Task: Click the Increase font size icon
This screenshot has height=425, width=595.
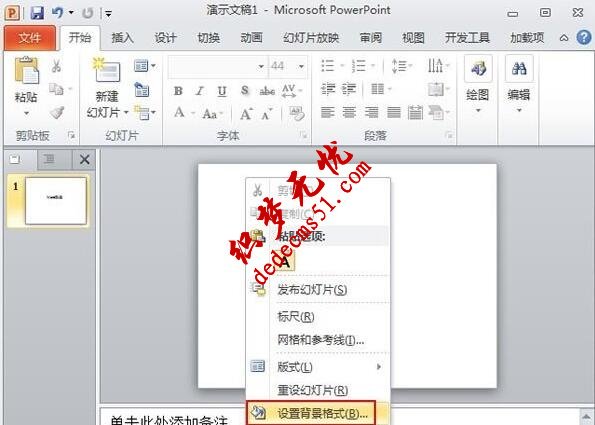Action: (x=246, y=113)
